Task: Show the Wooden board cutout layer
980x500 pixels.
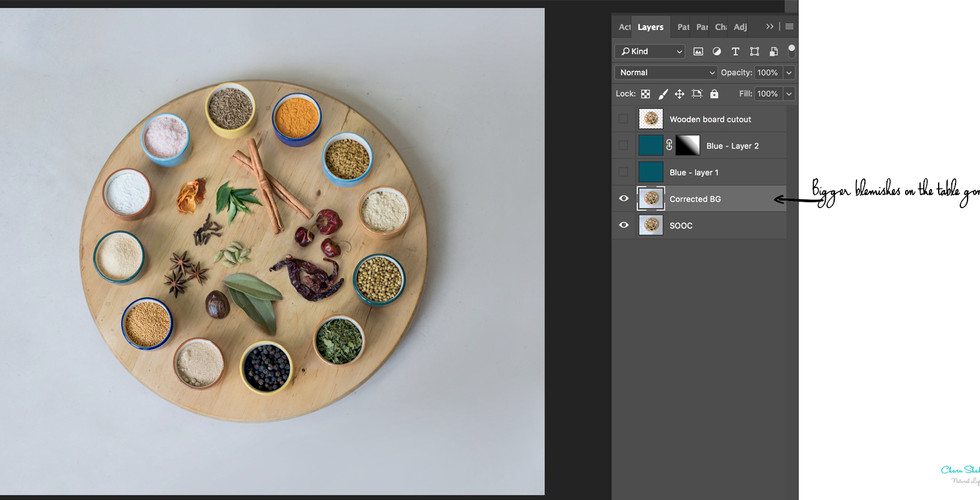Action: coord(623,119)
